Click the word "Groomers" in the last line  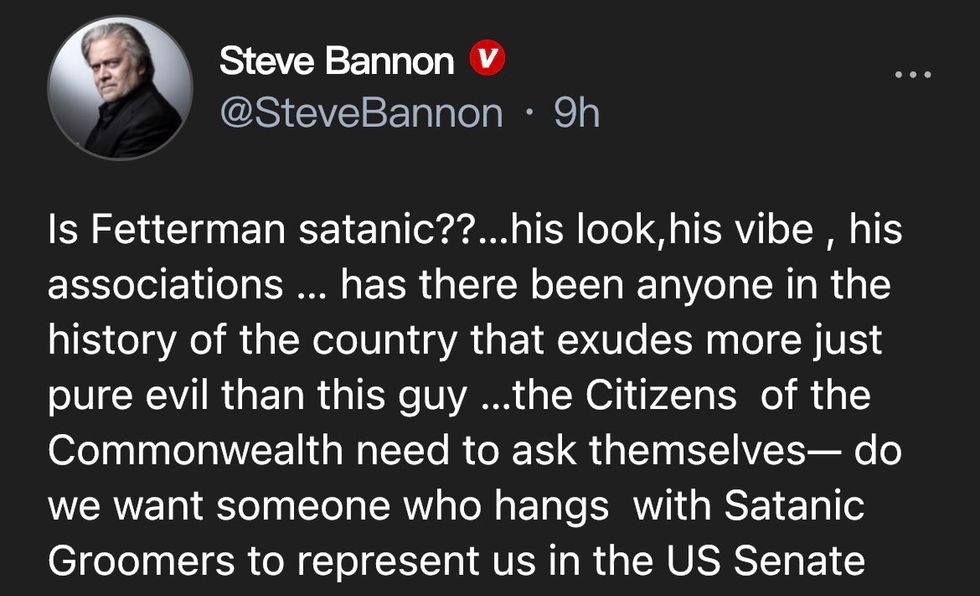tap(141, 561)
